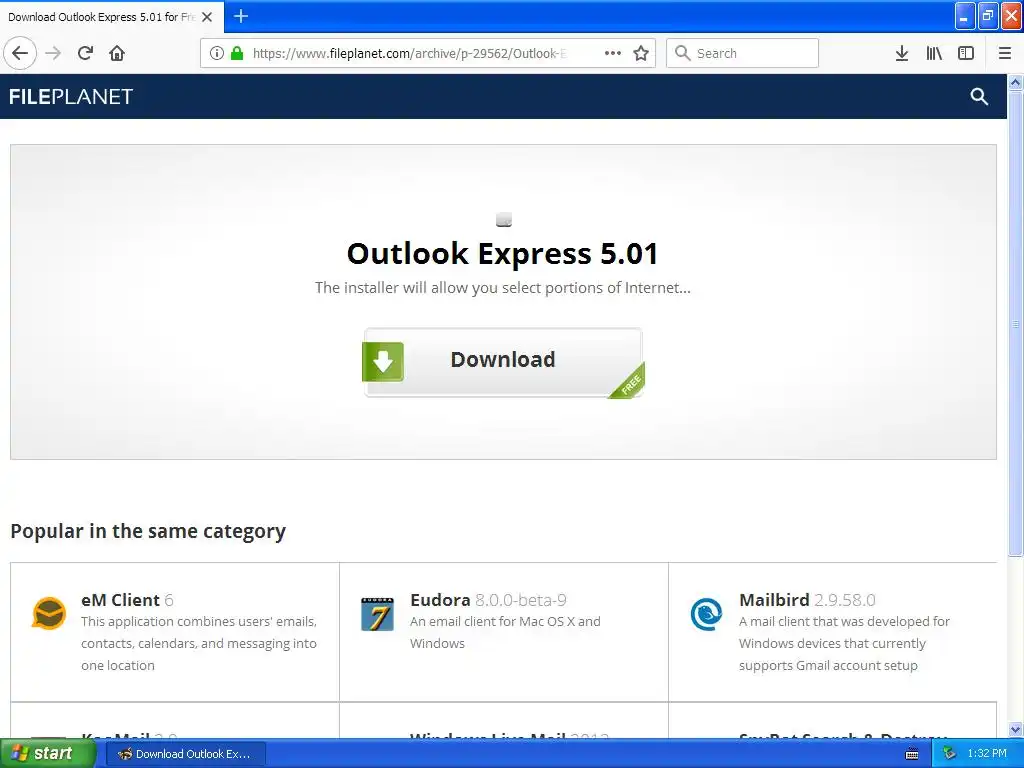This screenshot has height=768, width=1024.
Task: Click the 1:32 PM taskbar clock
Action: pos(987,754)
